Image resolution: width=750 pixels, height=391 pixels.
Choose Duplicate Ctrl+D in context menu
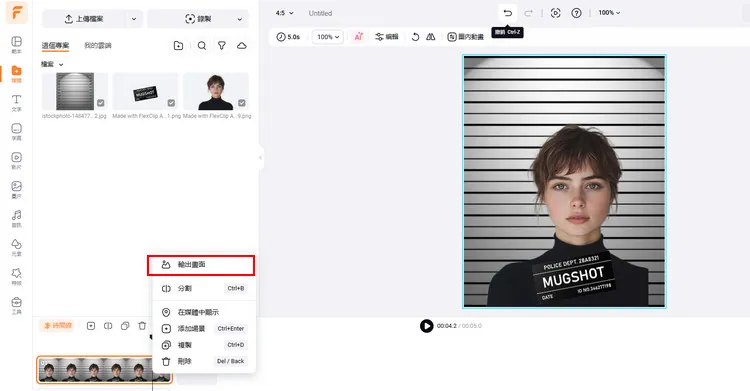point(204,345)
